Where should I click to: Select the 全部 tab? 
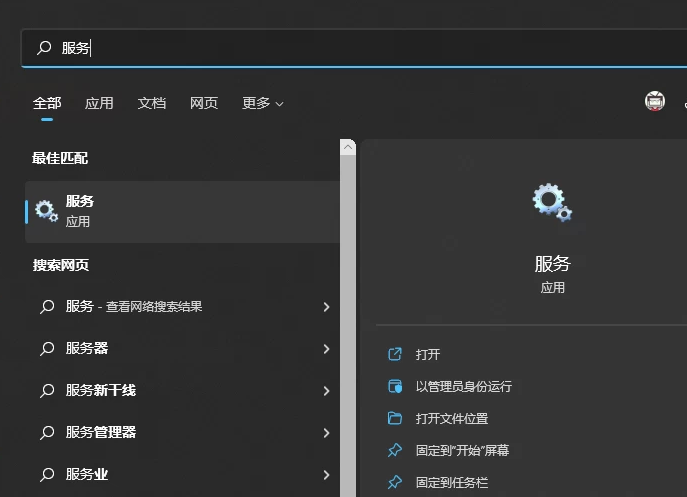point(47,103)
